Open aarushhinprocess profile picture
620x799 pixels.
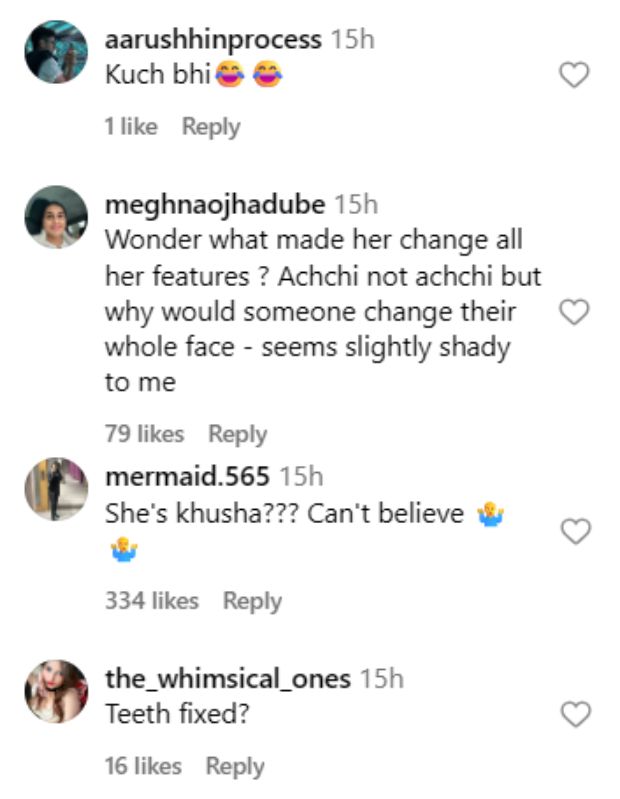tap(56, 51)
